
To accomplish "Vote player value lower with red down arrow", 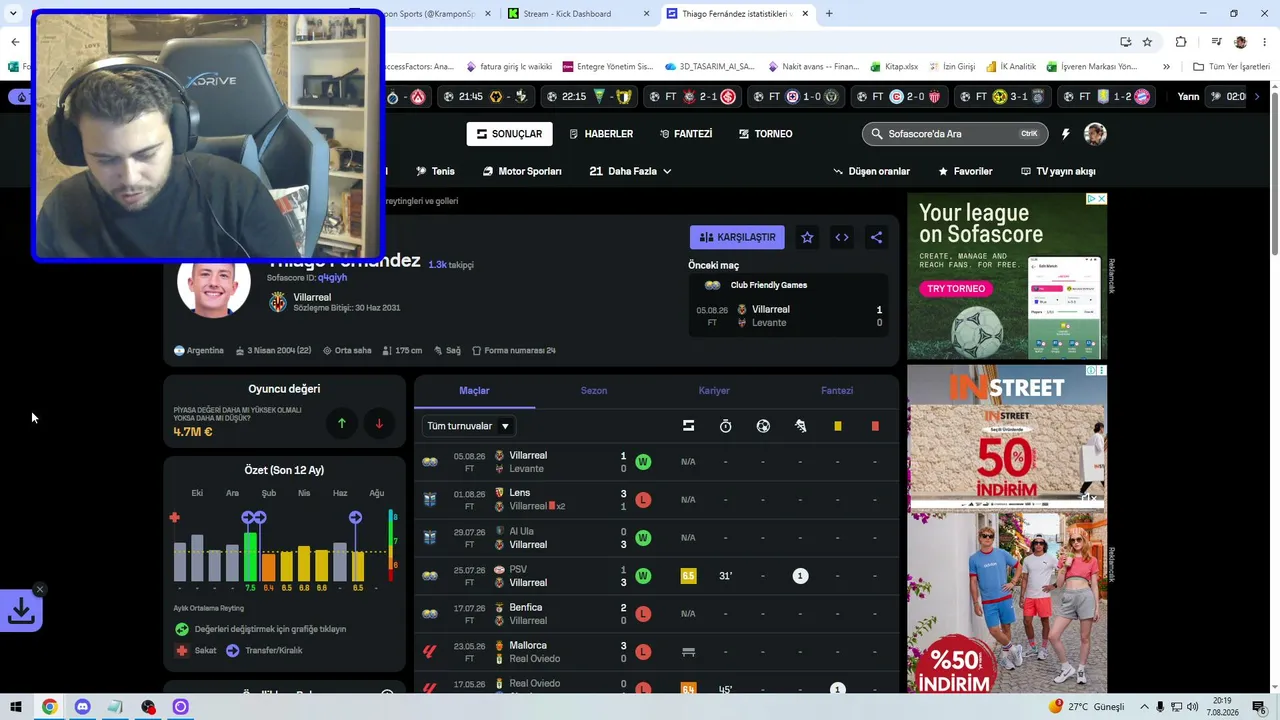I will click(379, 423).
